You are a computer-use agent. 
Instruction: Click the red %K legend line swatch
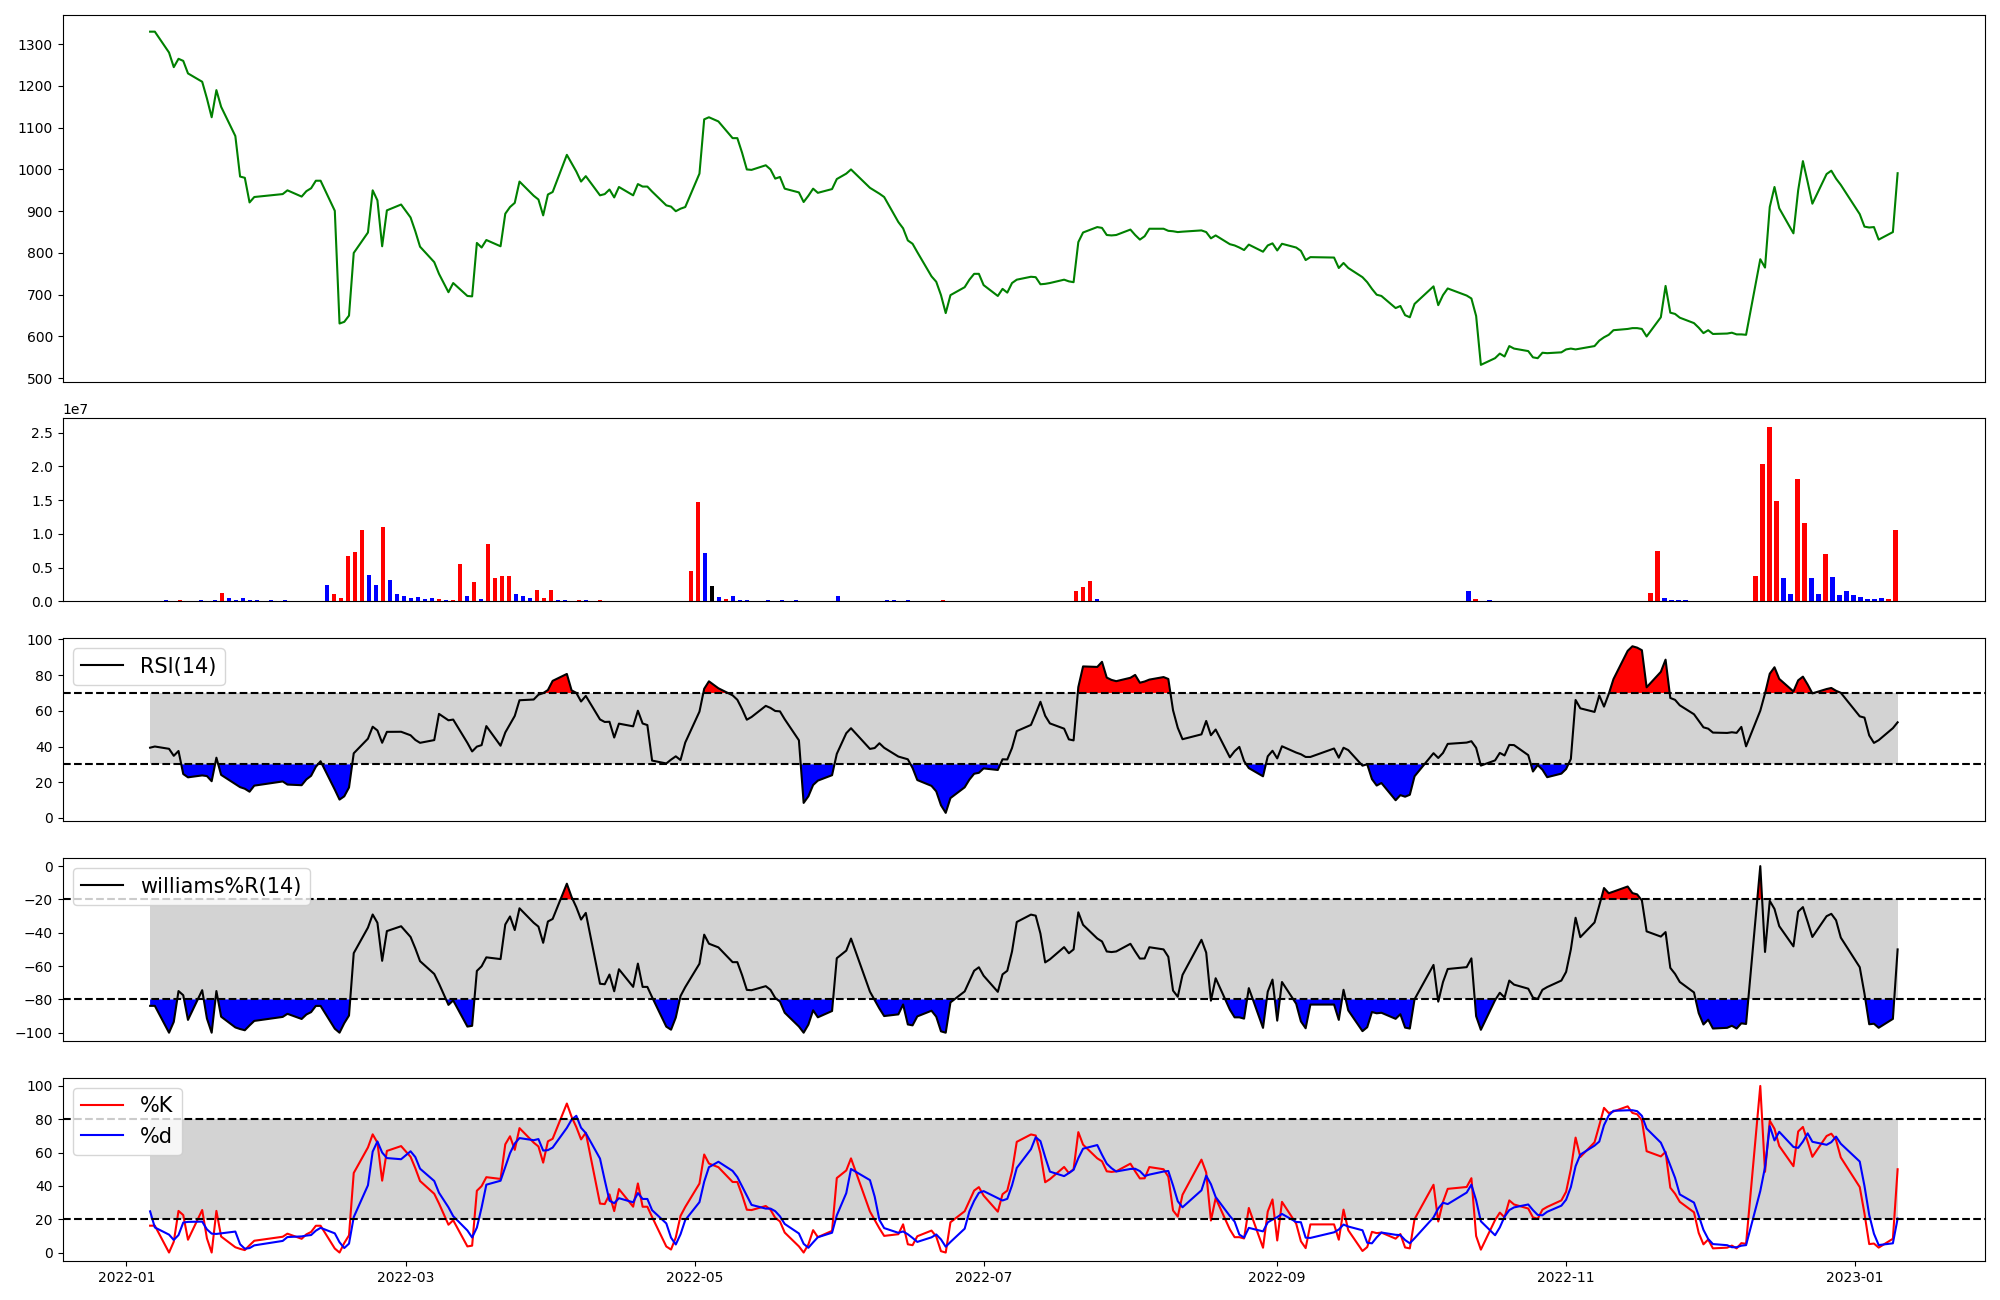102,1105
